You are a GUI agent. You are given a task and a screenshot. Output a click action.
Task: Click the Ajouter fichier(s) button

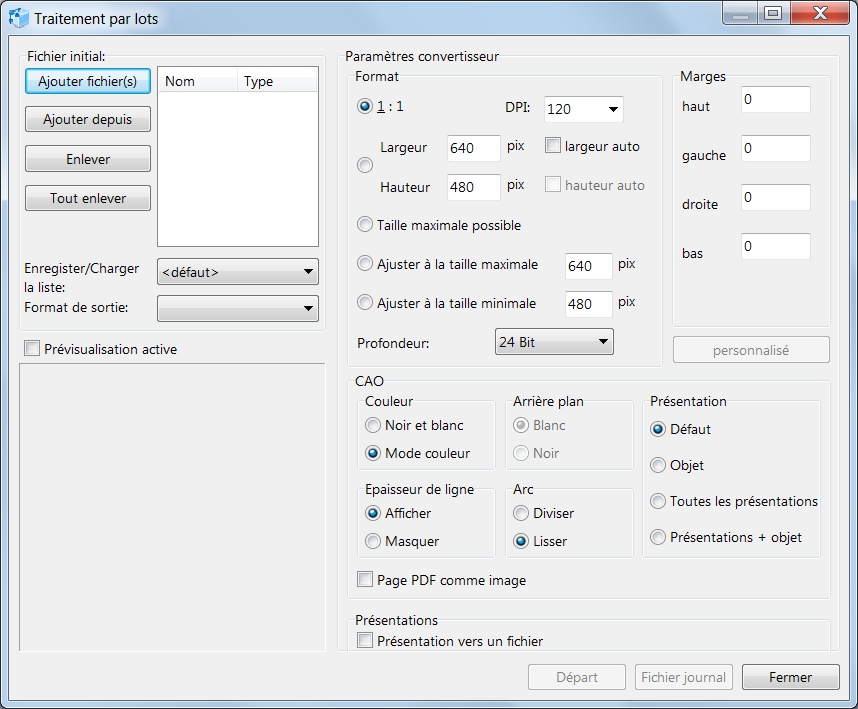88,81
